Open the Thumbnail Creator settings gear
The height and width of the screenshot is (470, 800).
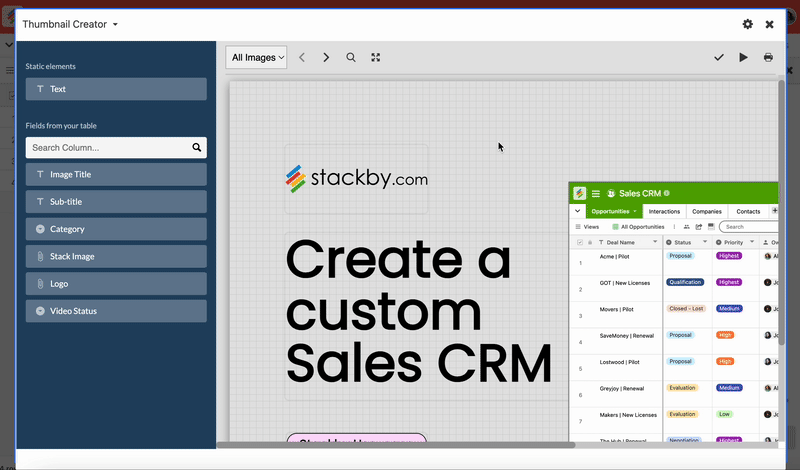747,24
